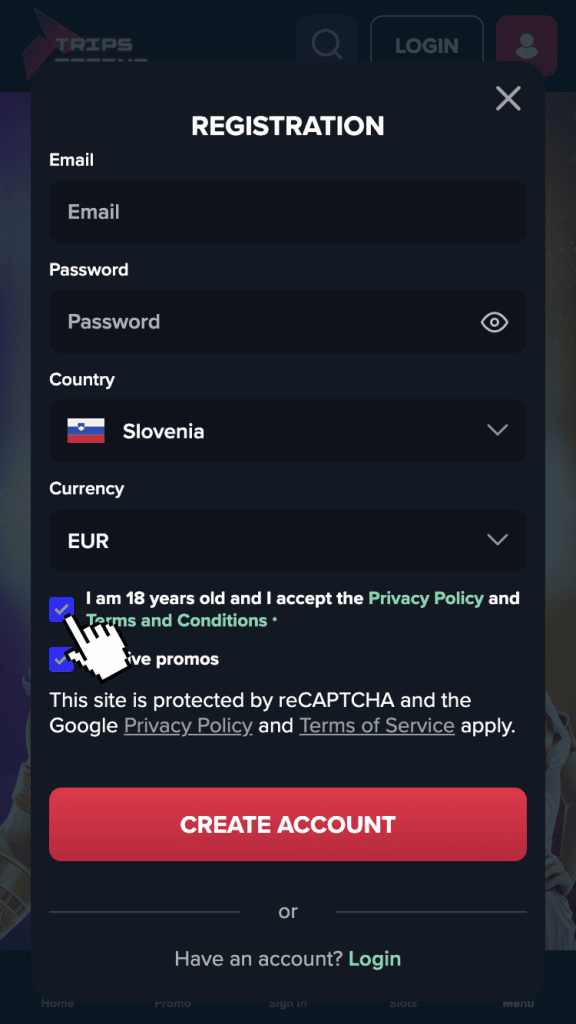Open the user profile icon at top right
The image size is (576, 1024).
[x=526, y=44]
